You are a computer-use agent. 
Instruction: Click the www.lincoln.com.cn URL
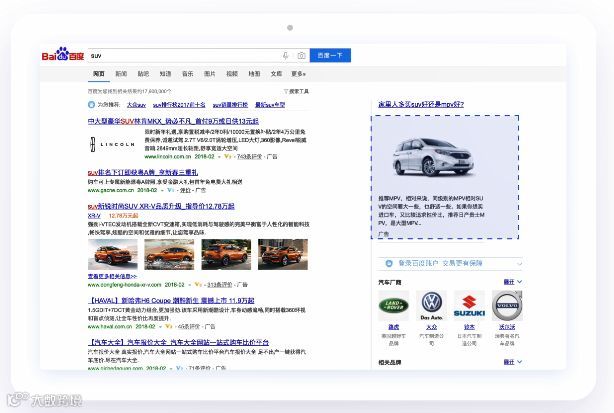168,157
